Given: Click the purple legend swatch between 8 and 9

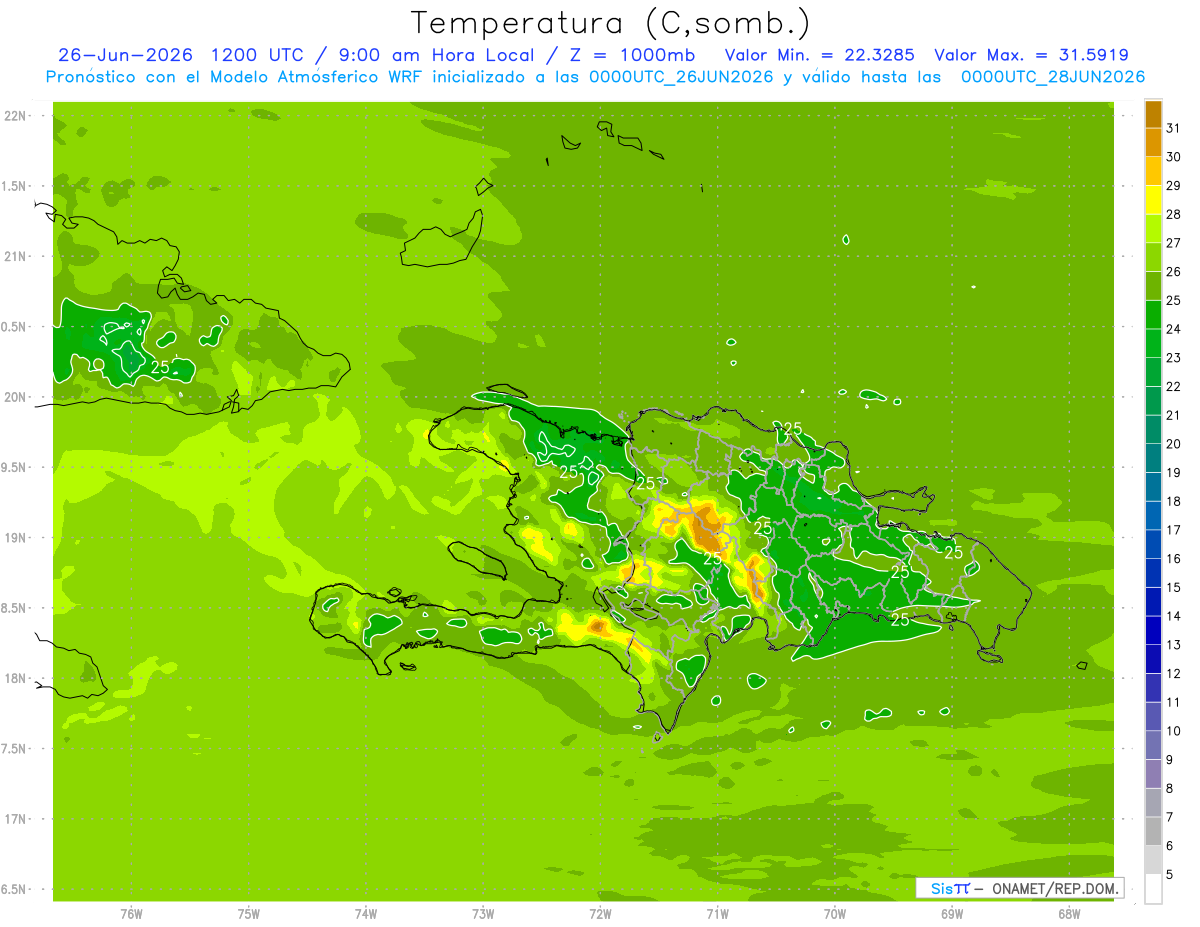Looking at the screenshot, I should [x=1153, y=774].
